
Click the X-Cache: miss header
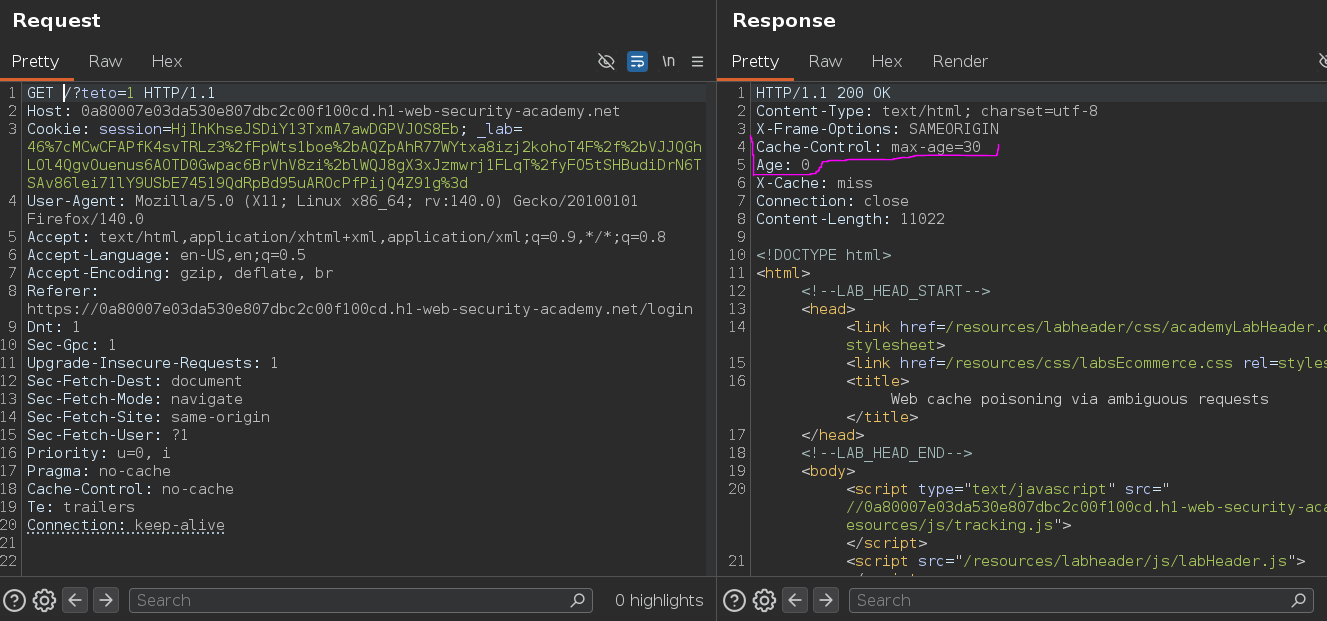pos(814,183)
